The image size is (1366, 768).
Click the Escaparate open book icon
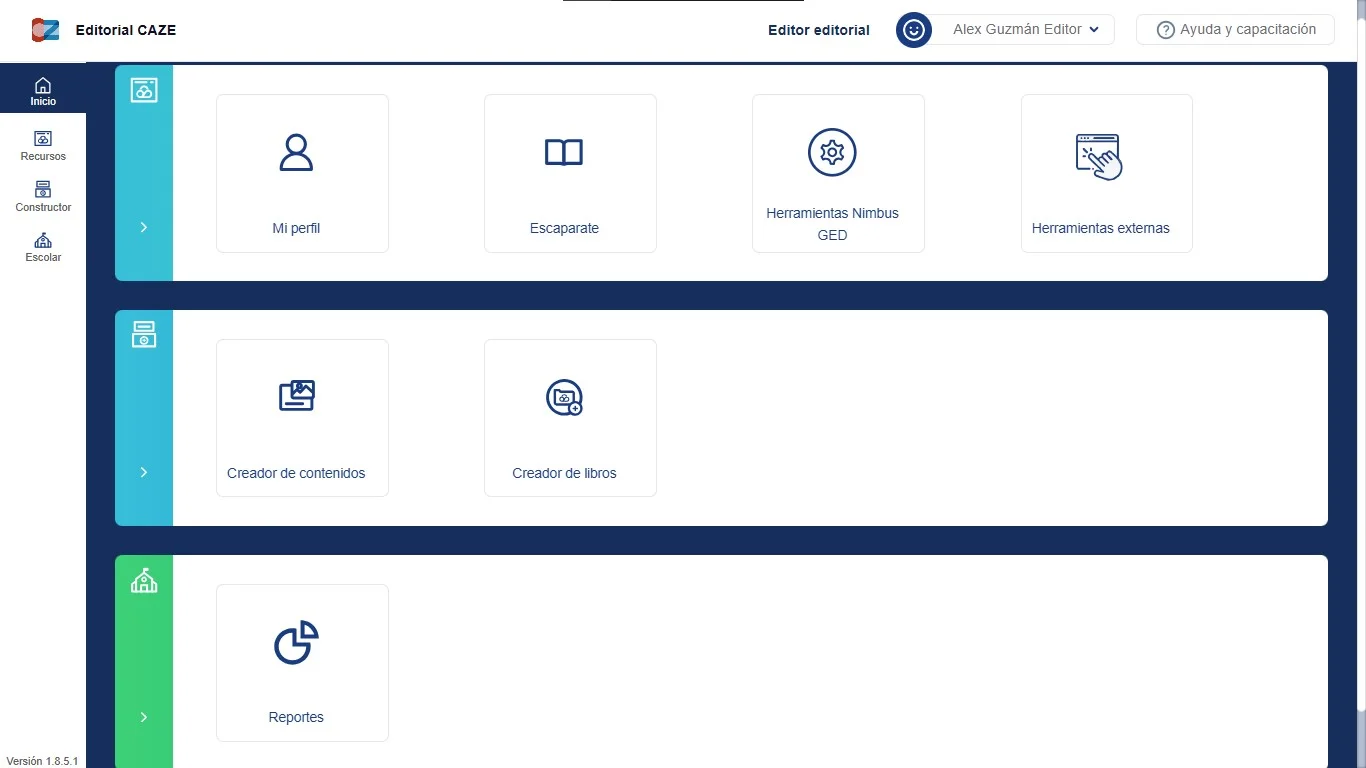(564, 153)
